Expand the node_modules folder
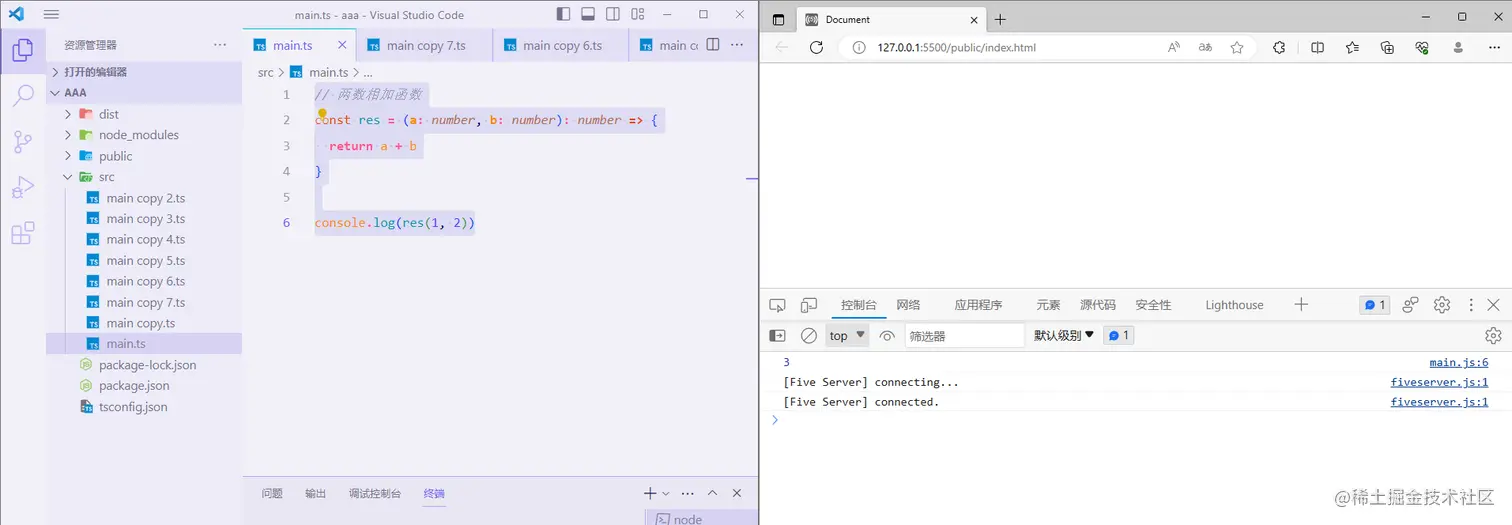This screenshot has height=525, width=1512. pos(144,135)
